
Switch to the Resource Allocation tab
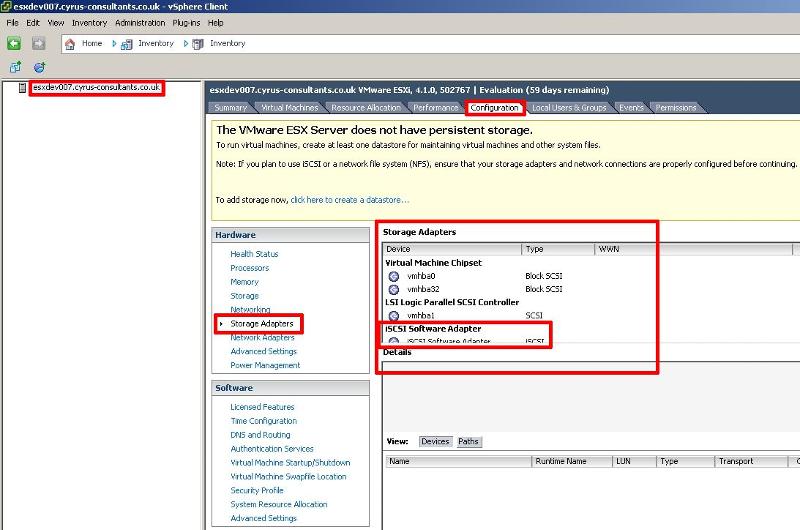point(366,108)
